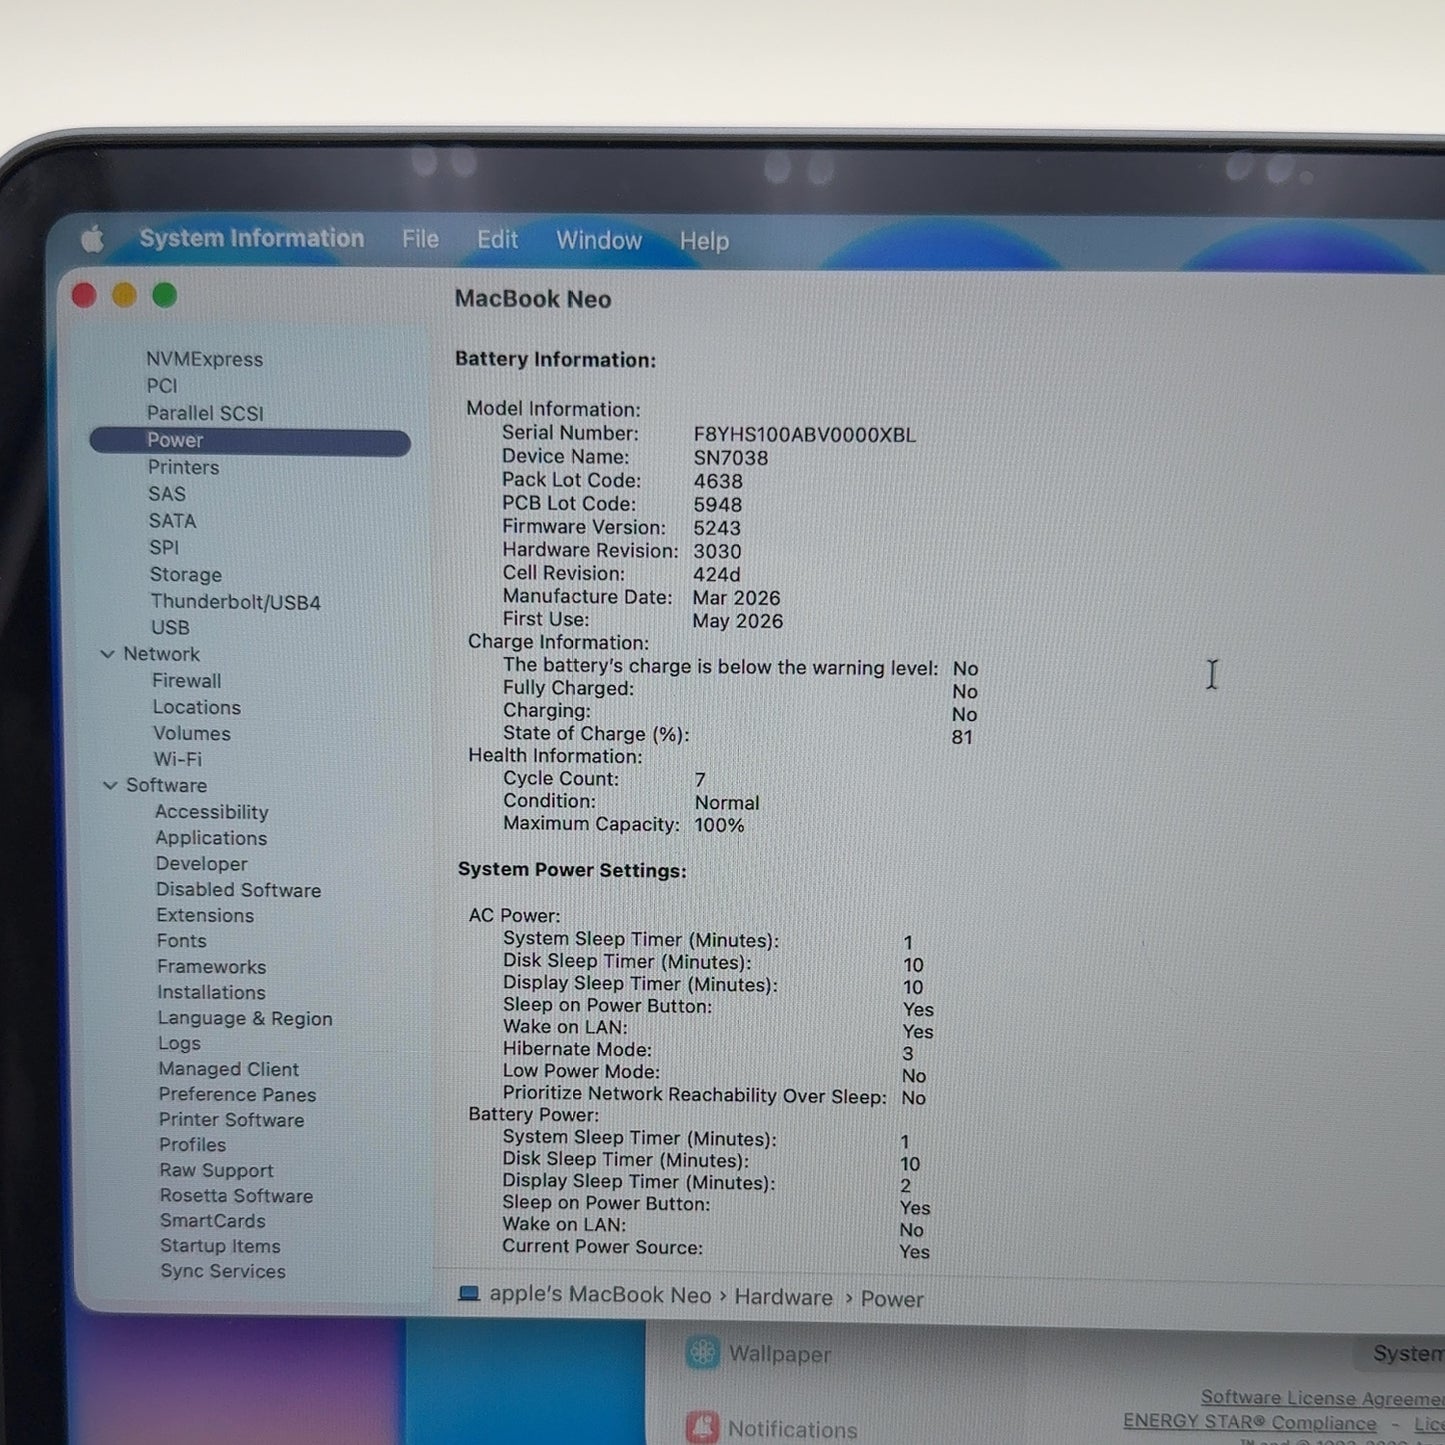This screenshot has height=1445, width=1445.
Task: Select Firewall under Network
Action: 187,681
